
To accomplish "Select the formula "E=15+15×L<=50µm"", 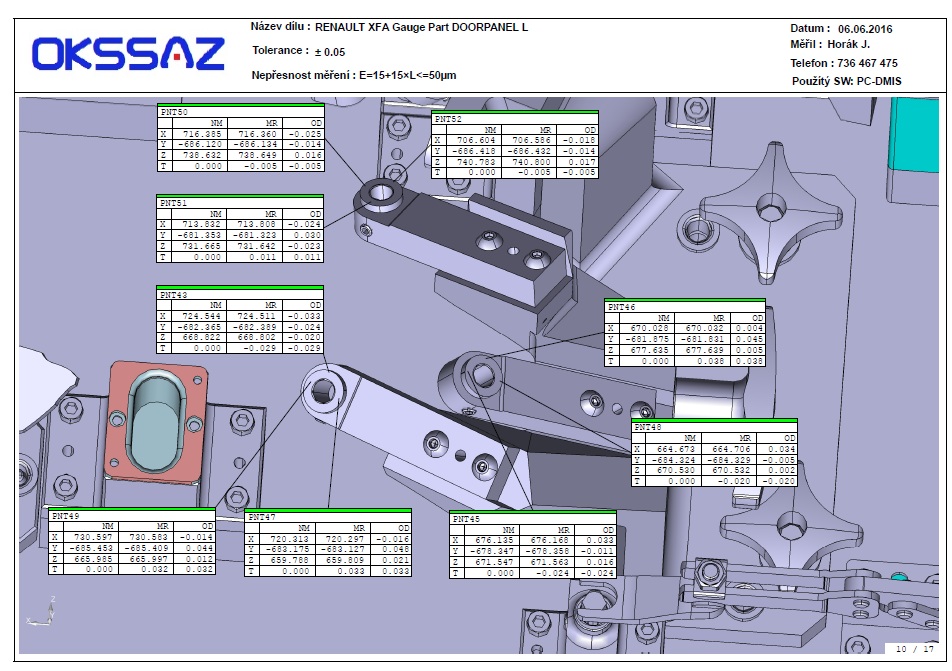I will pos(407,75).
